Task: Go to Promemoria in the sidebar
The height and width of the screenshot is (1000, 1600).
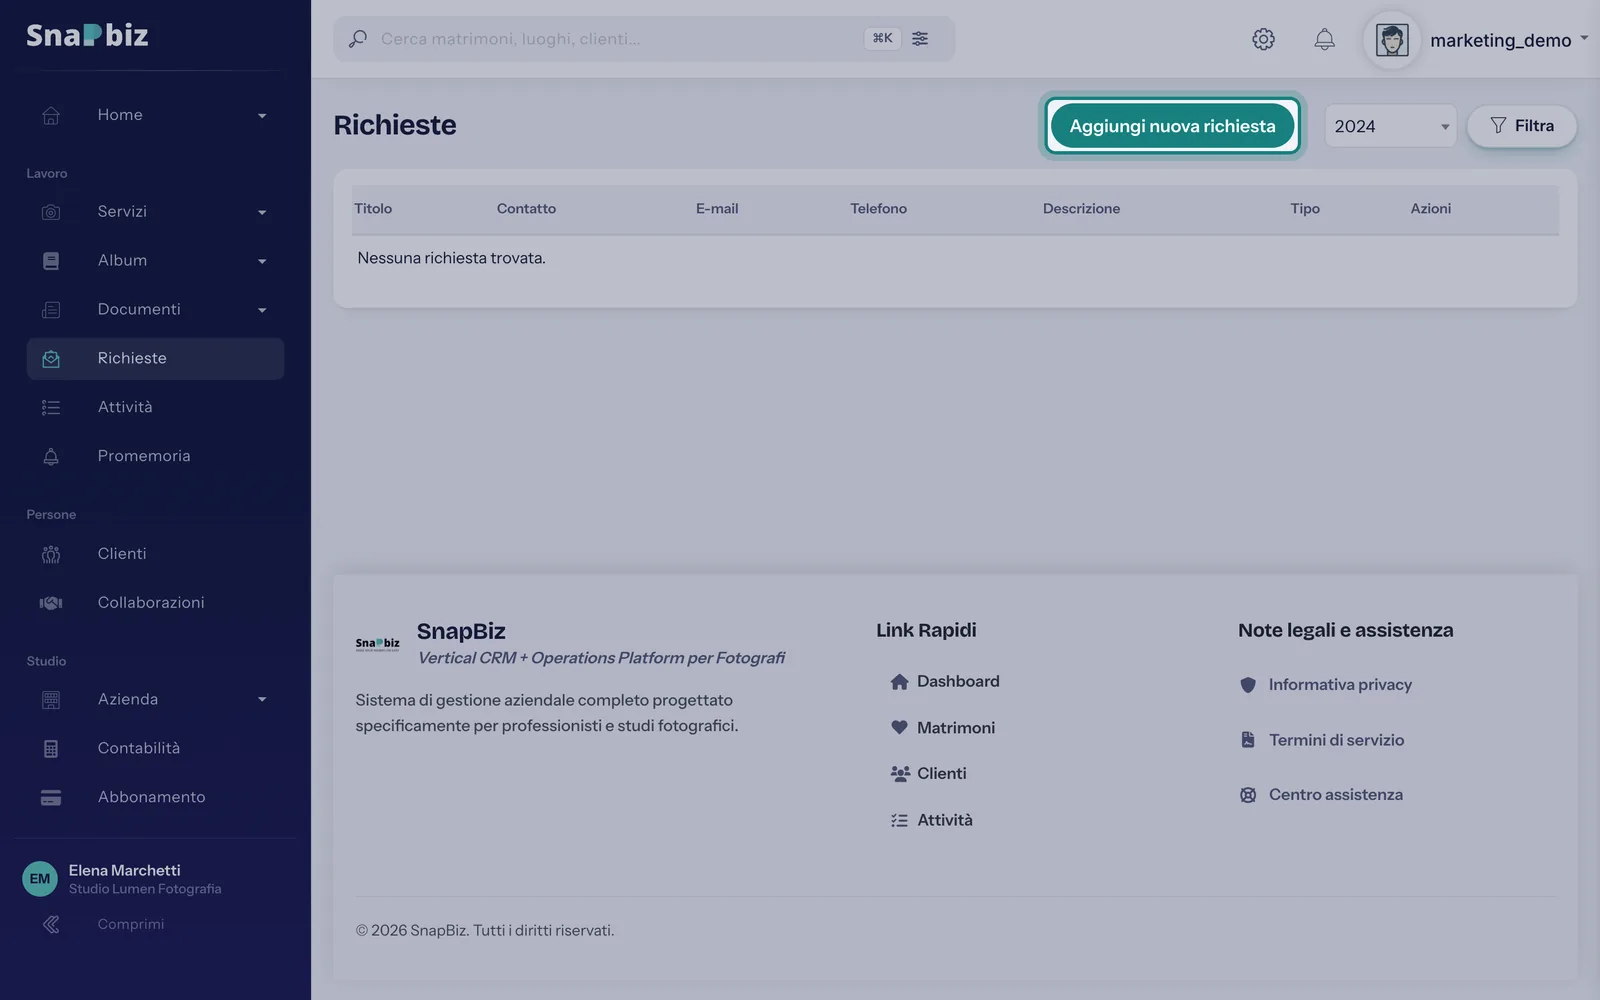Action: [x=155, y=456]
